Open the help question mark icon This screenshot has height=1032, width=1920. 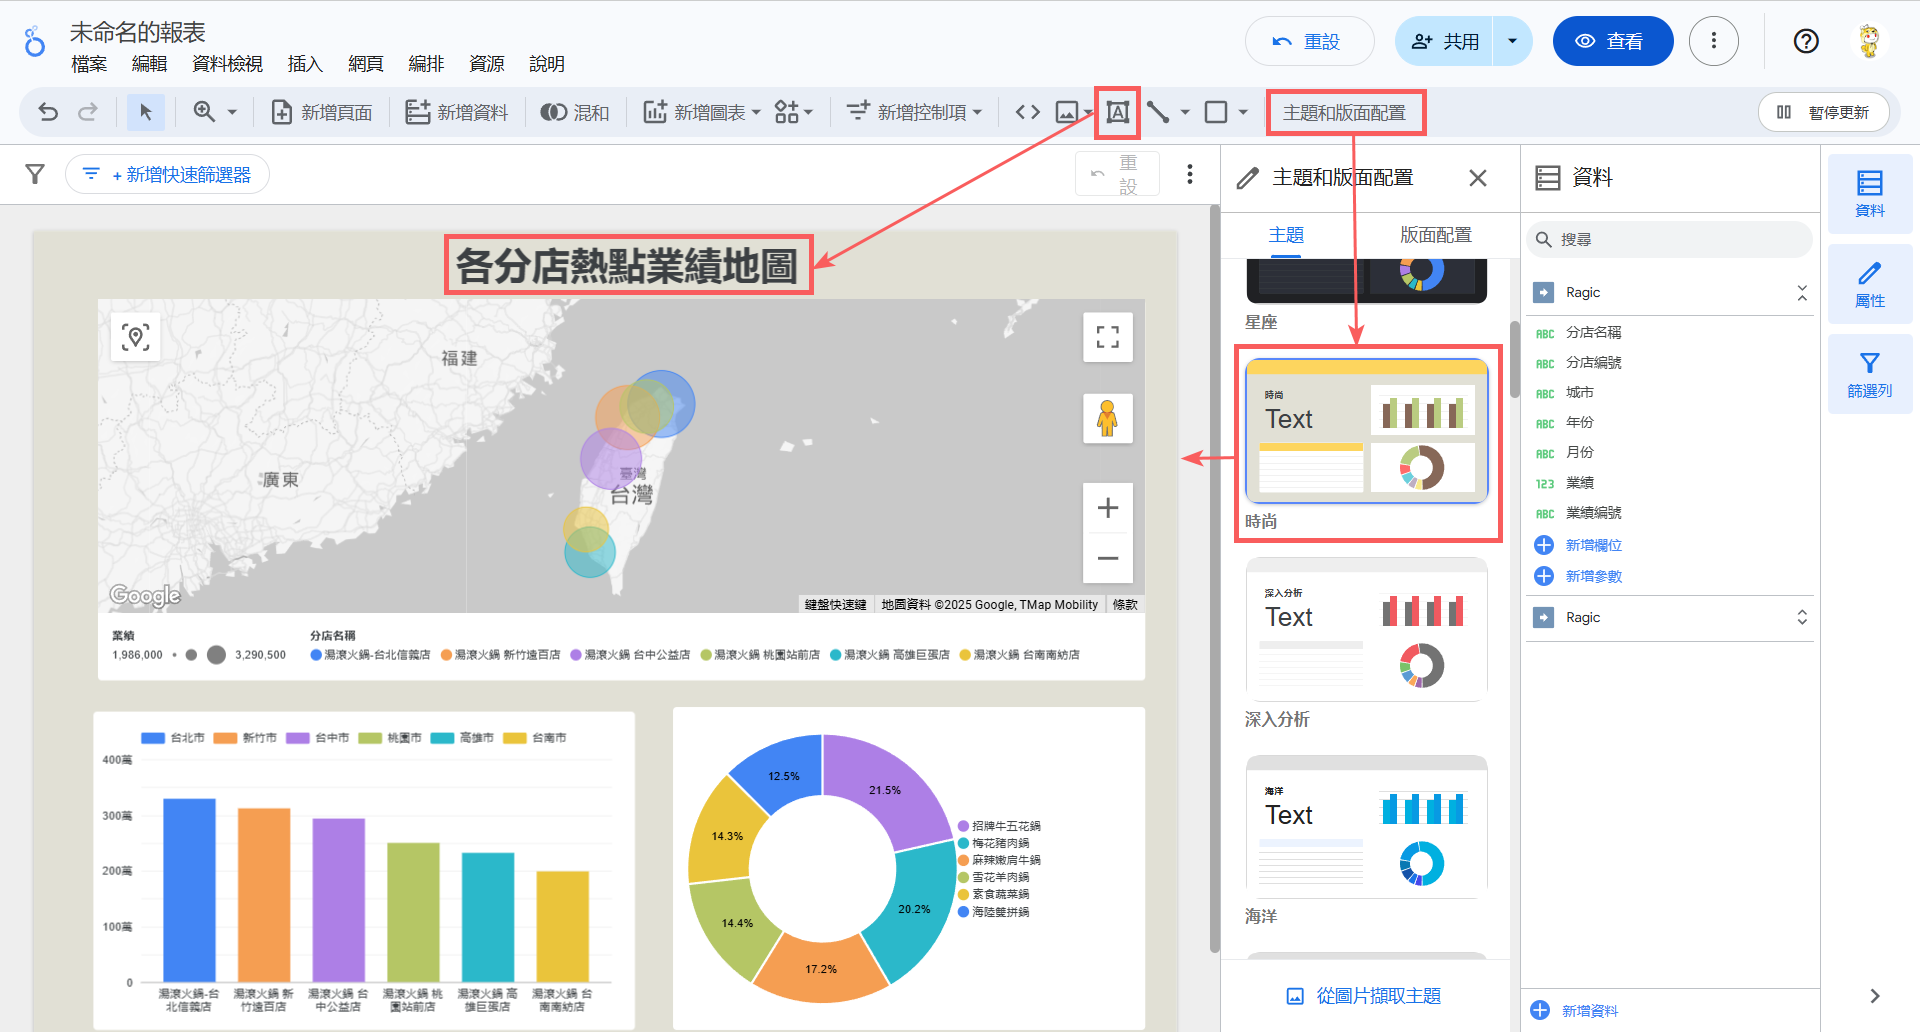click(x=1806, y=41)
